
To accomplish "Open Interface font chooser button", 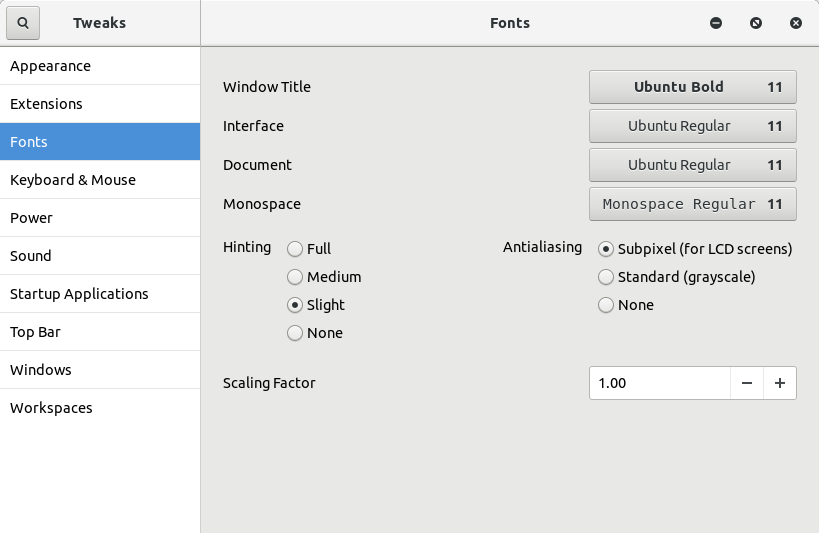I will point(692,126).
